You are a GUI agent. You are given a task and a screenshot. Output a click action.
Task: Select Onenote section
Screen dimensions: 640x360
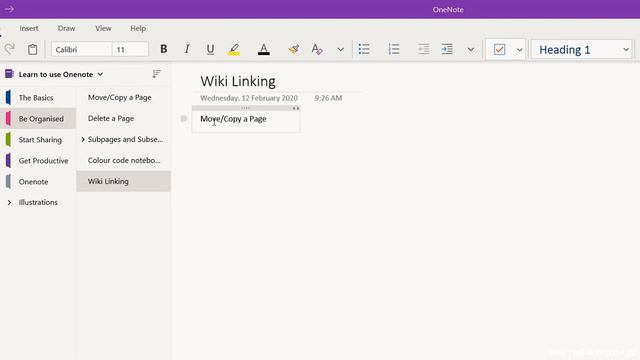click(38, 182)
